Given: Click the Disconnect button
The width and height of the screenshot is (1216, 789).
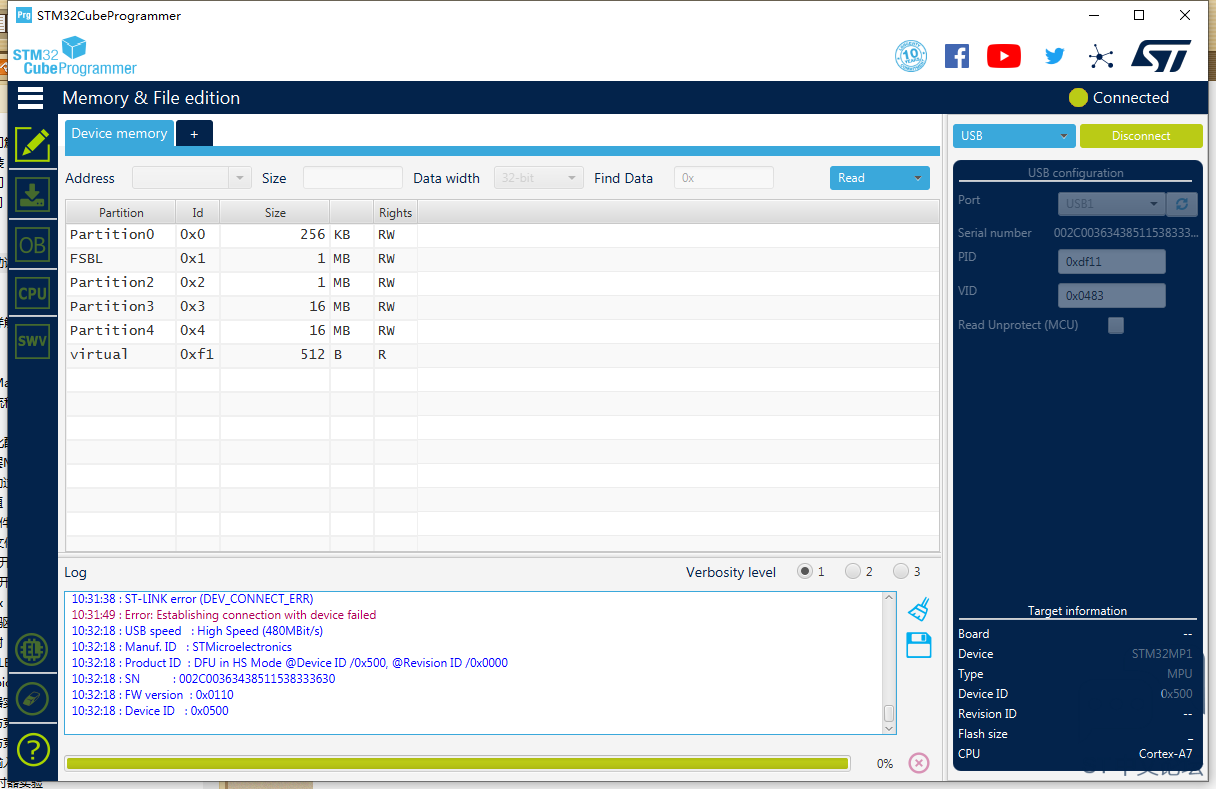Looking at the screenshot, I should [x=1141, y=136].
